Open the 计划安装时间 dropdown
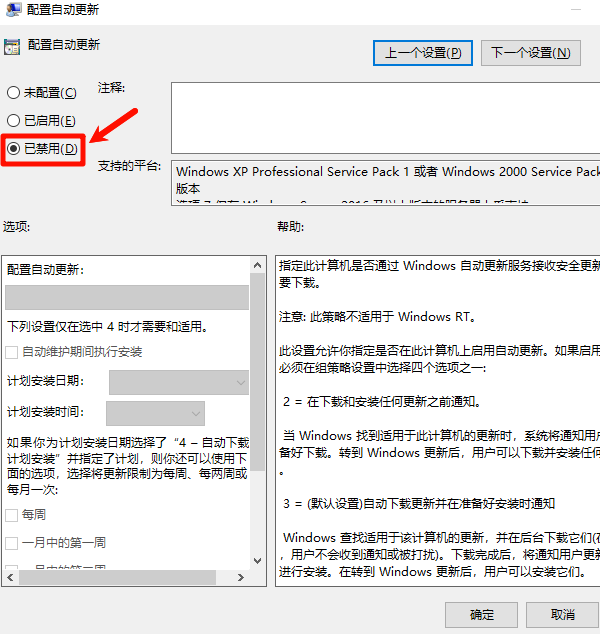This screenshot has width=600, height=634. pyautogui.click(x=155, y=413)
